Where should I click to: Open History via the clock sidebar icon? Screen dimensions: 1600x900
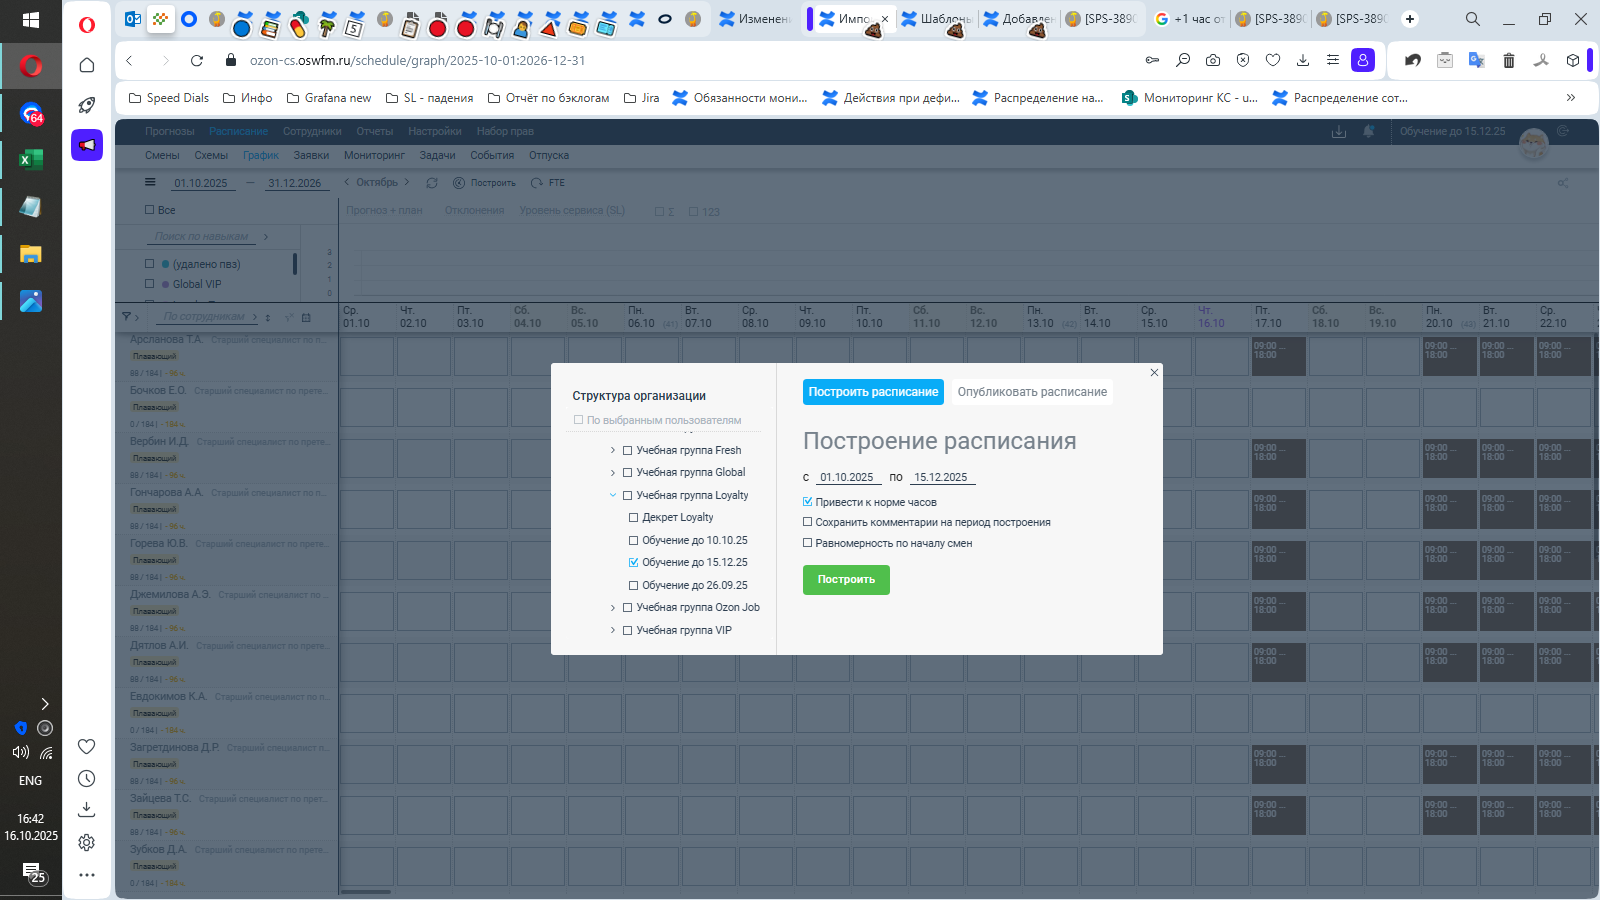[87, 778]
